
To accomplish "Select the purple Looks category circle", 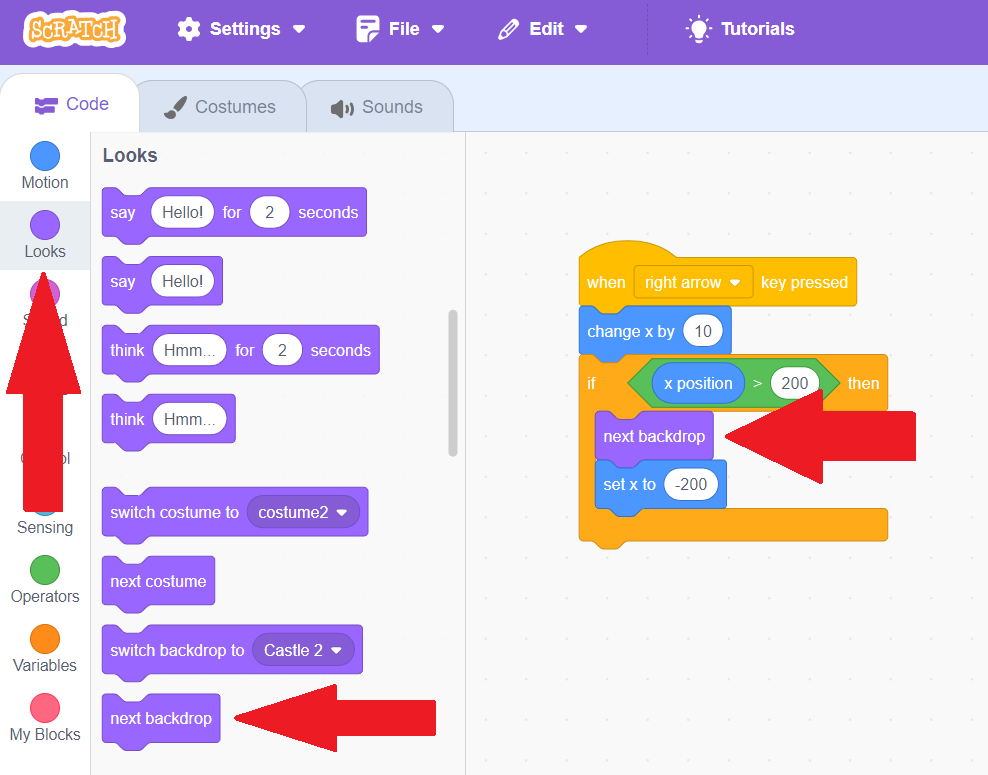I will point(45,225).
